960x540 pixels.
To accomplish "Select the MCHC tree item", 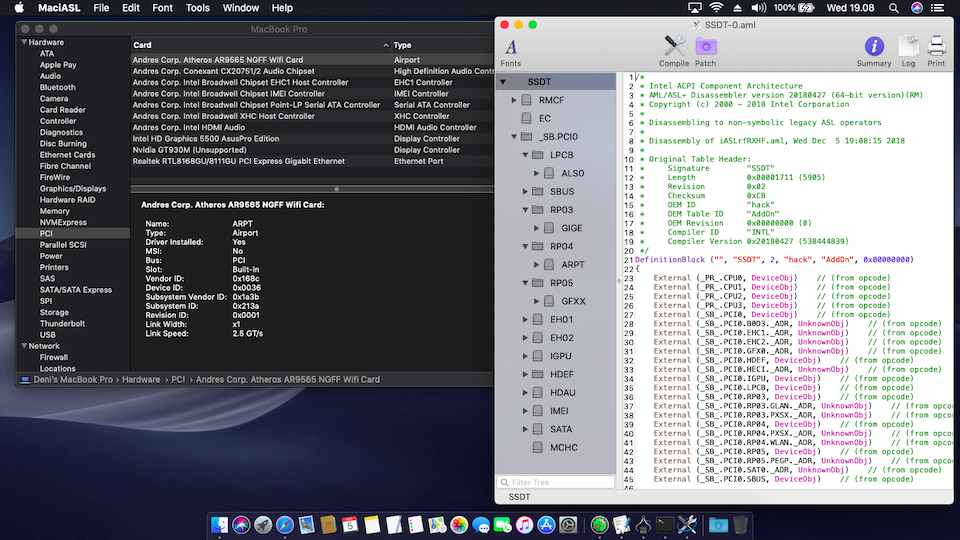I will click(563, 447).
